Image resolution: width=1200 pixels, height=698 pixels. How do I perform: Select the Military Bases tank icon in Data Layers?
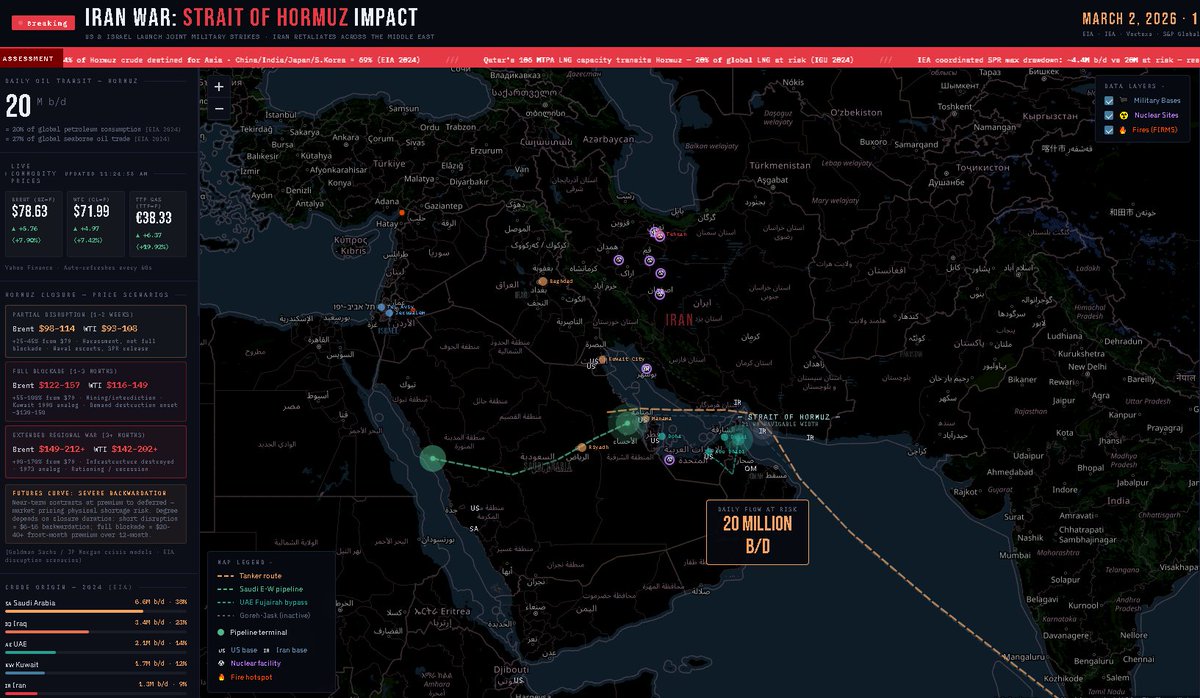[x=1122, y=99]
